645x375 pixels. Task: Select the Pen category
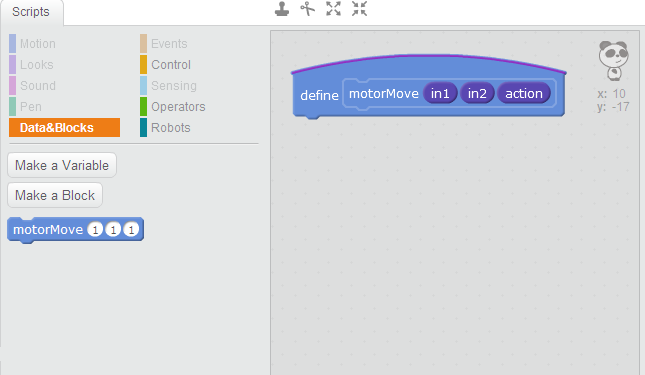[31, 106]
